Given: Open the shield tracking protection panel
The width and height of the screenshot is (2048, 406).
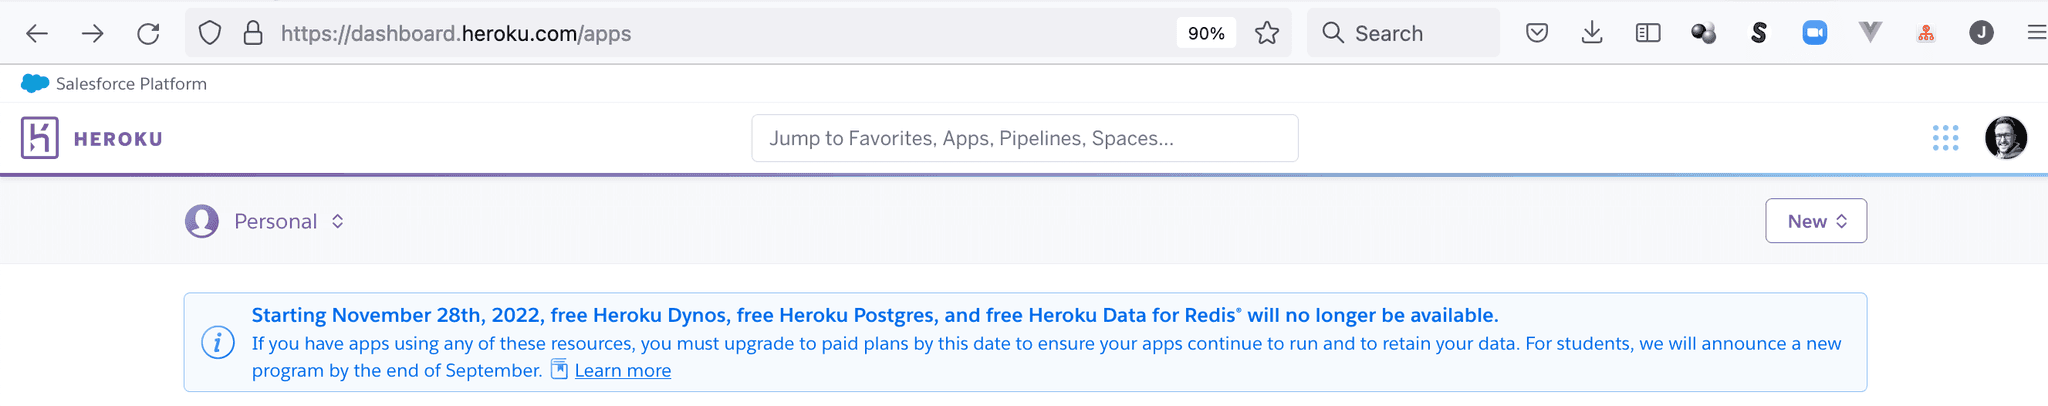Looking at the screenshot, I should coord(209,33).
